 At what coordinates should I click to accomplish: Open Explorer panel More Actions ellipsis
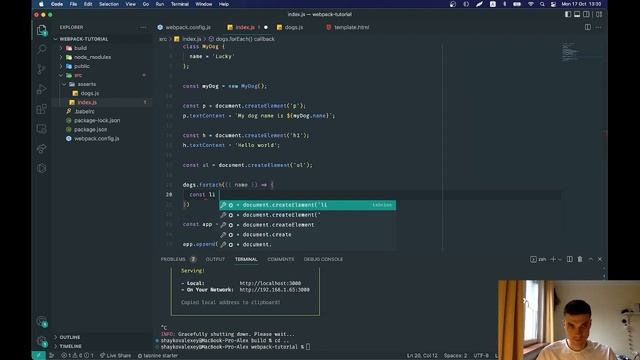click(143, 27)
